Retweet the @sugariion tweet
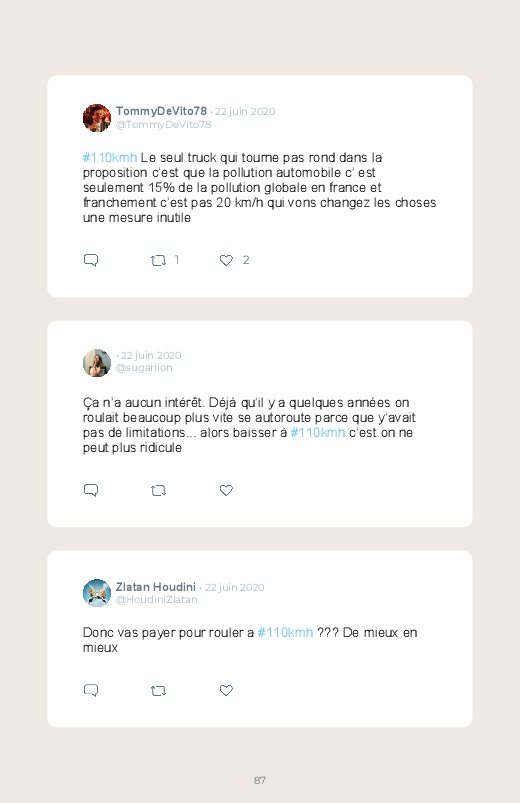This screenshot has width=520, height=803. [158, 491]
